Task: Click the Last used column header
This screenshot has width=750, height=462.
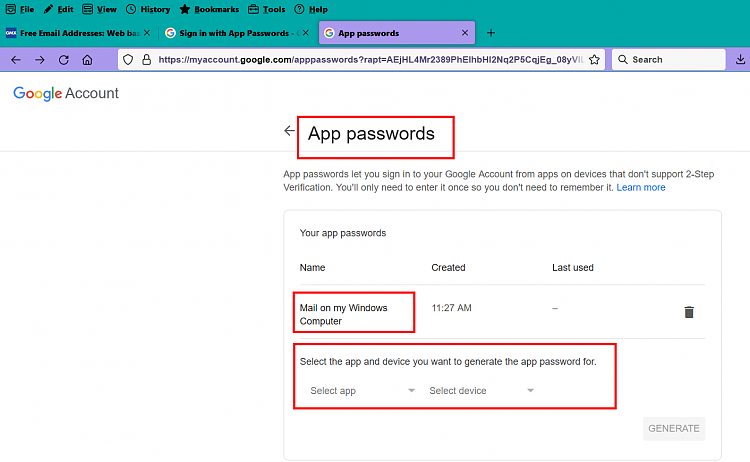Action: (x=573, y=267)
